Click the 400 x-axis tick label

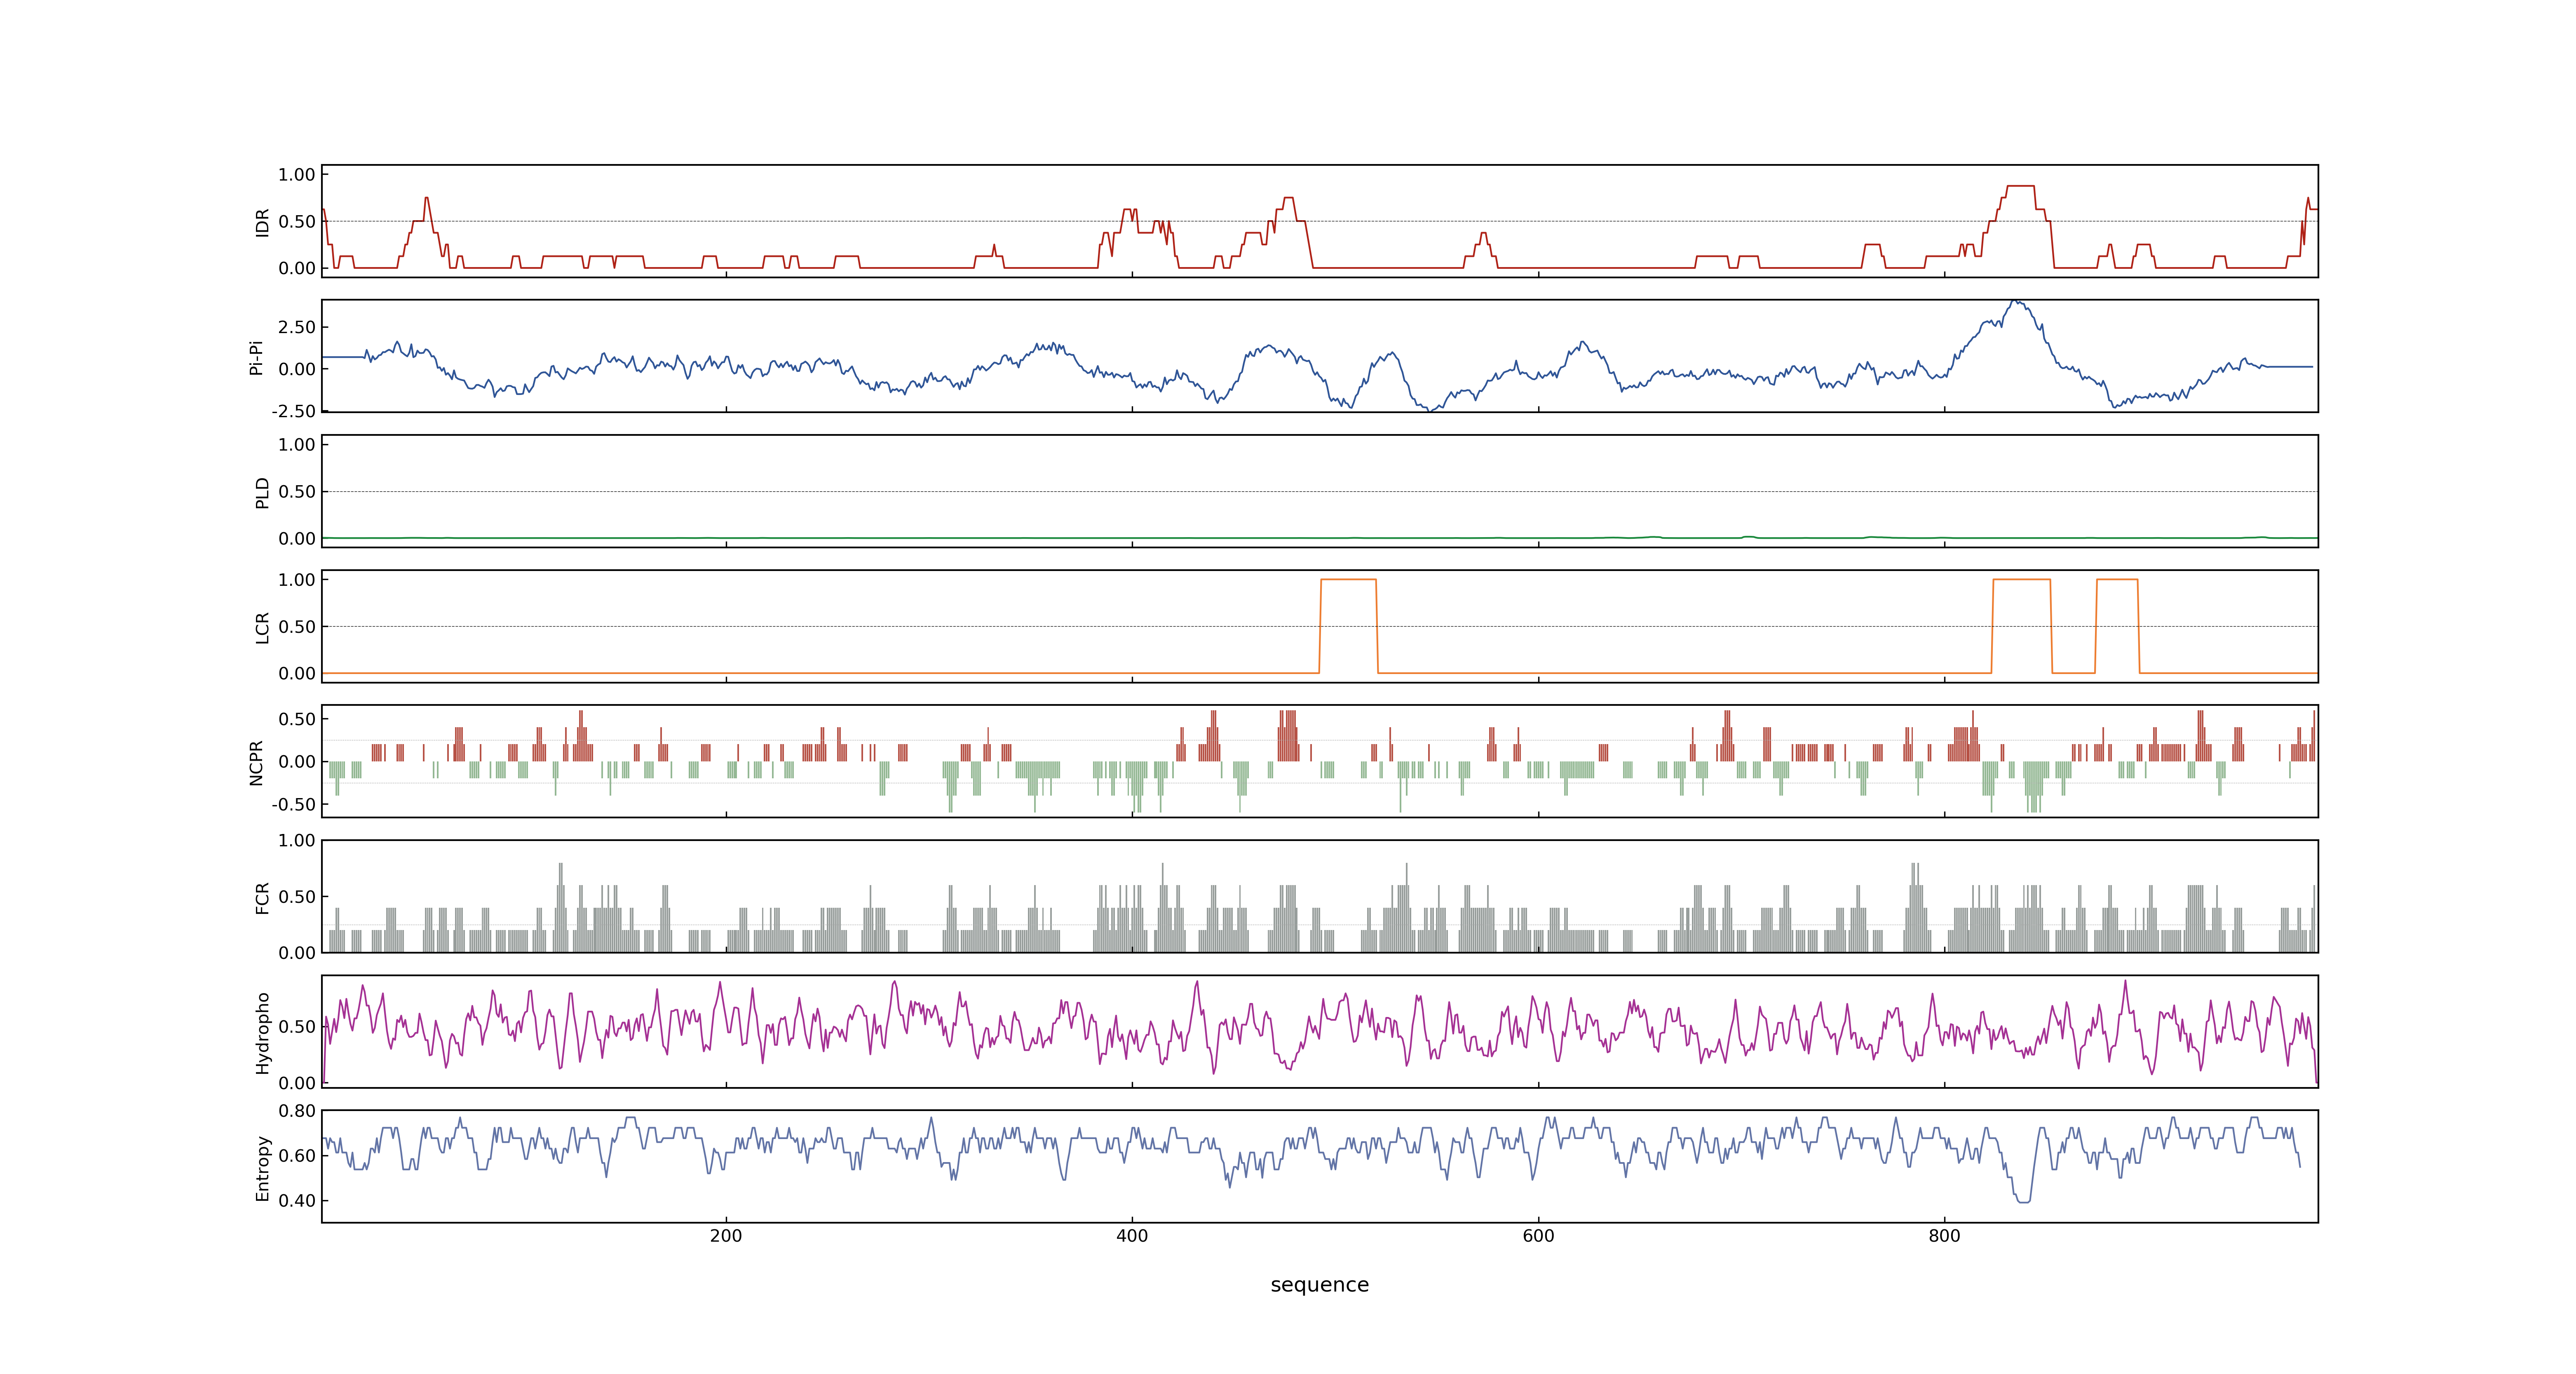[1132, 1235]
